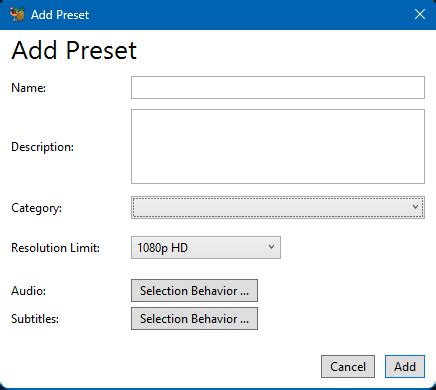Click the Audio label

(29, 291)
